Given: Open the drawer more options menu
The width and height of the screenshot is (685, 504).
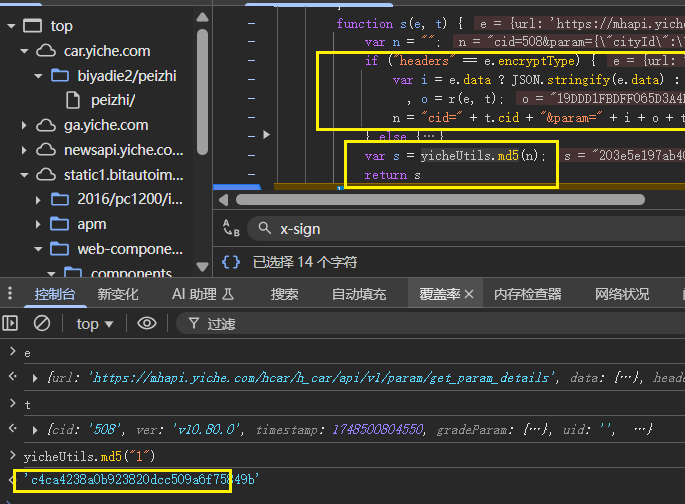Looking at the screenshot, I should [10, 293].
